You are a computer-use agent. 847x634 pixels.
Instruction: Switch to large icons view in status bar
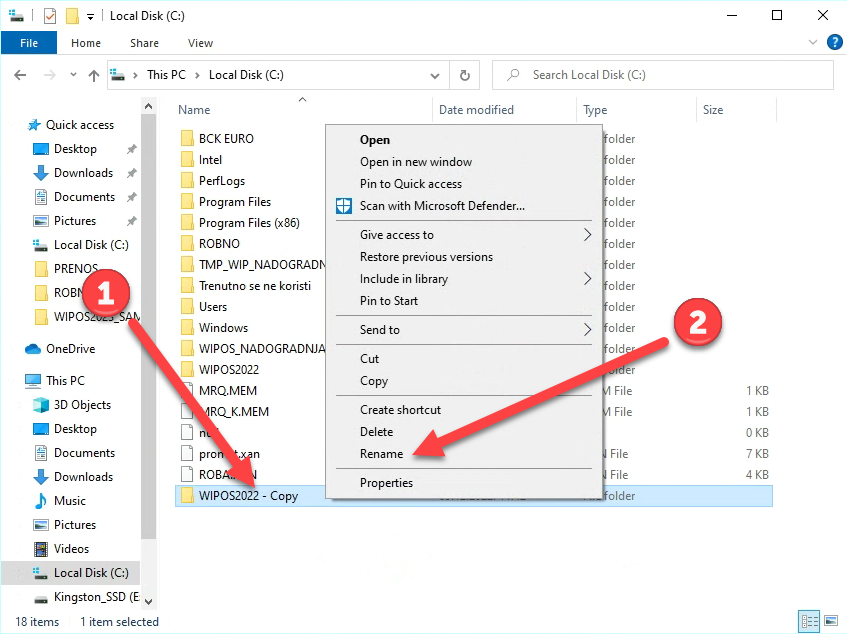point(830,621)
